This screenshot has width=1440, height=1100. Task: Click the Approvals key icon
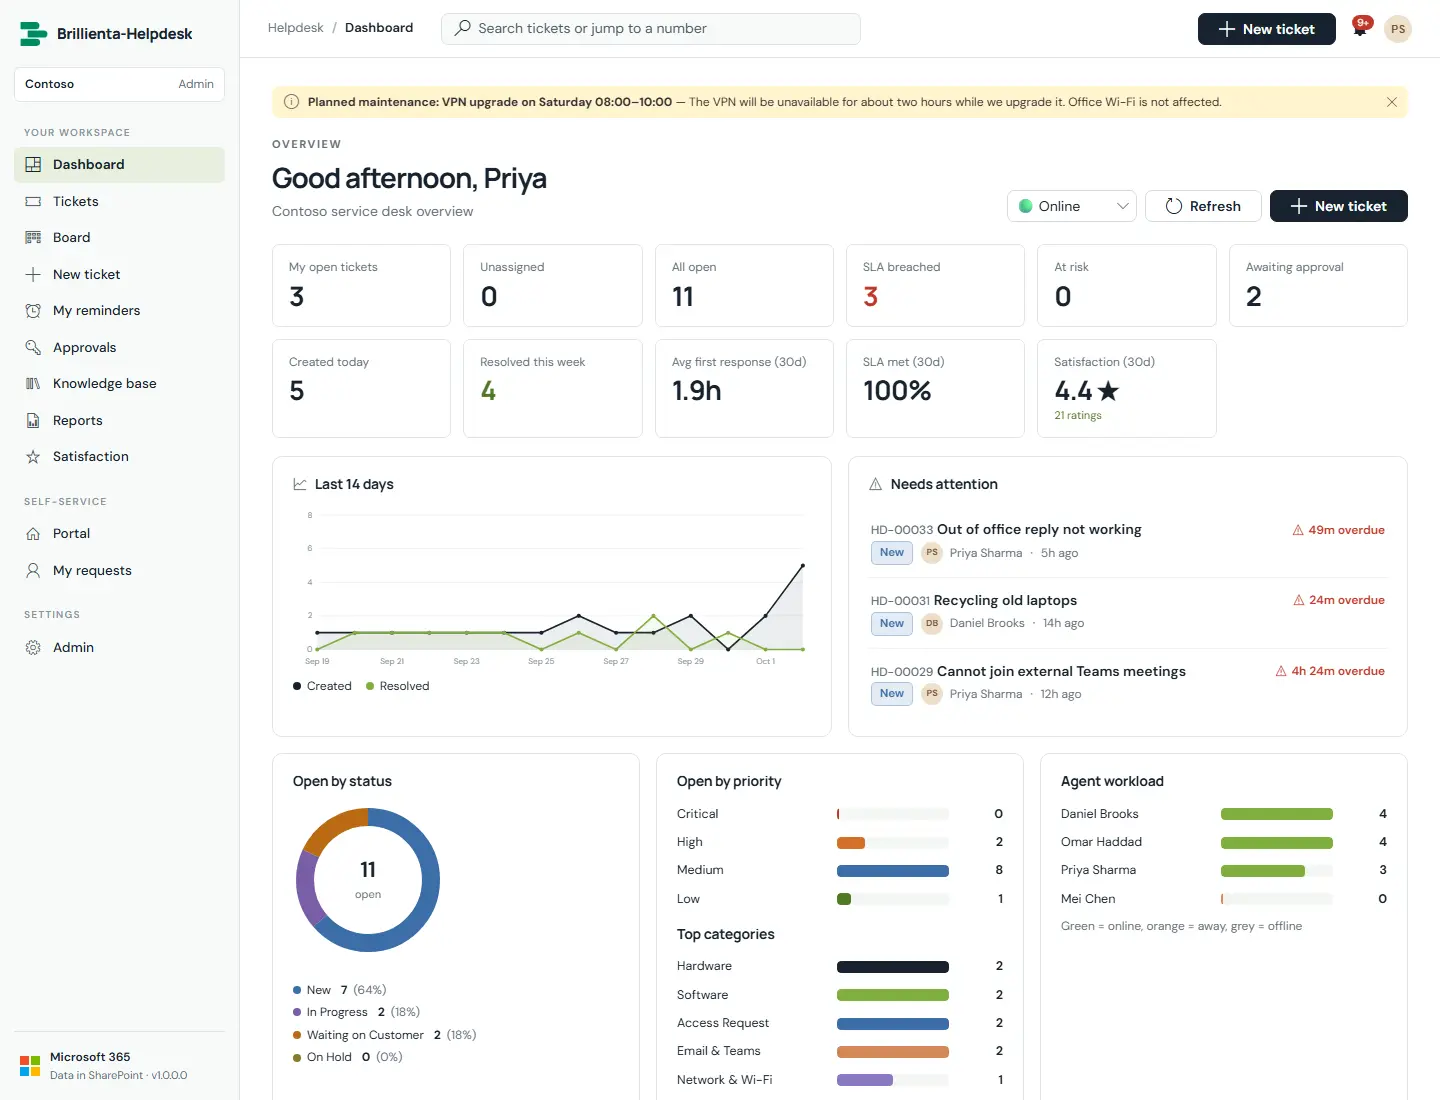coord(33,348)
